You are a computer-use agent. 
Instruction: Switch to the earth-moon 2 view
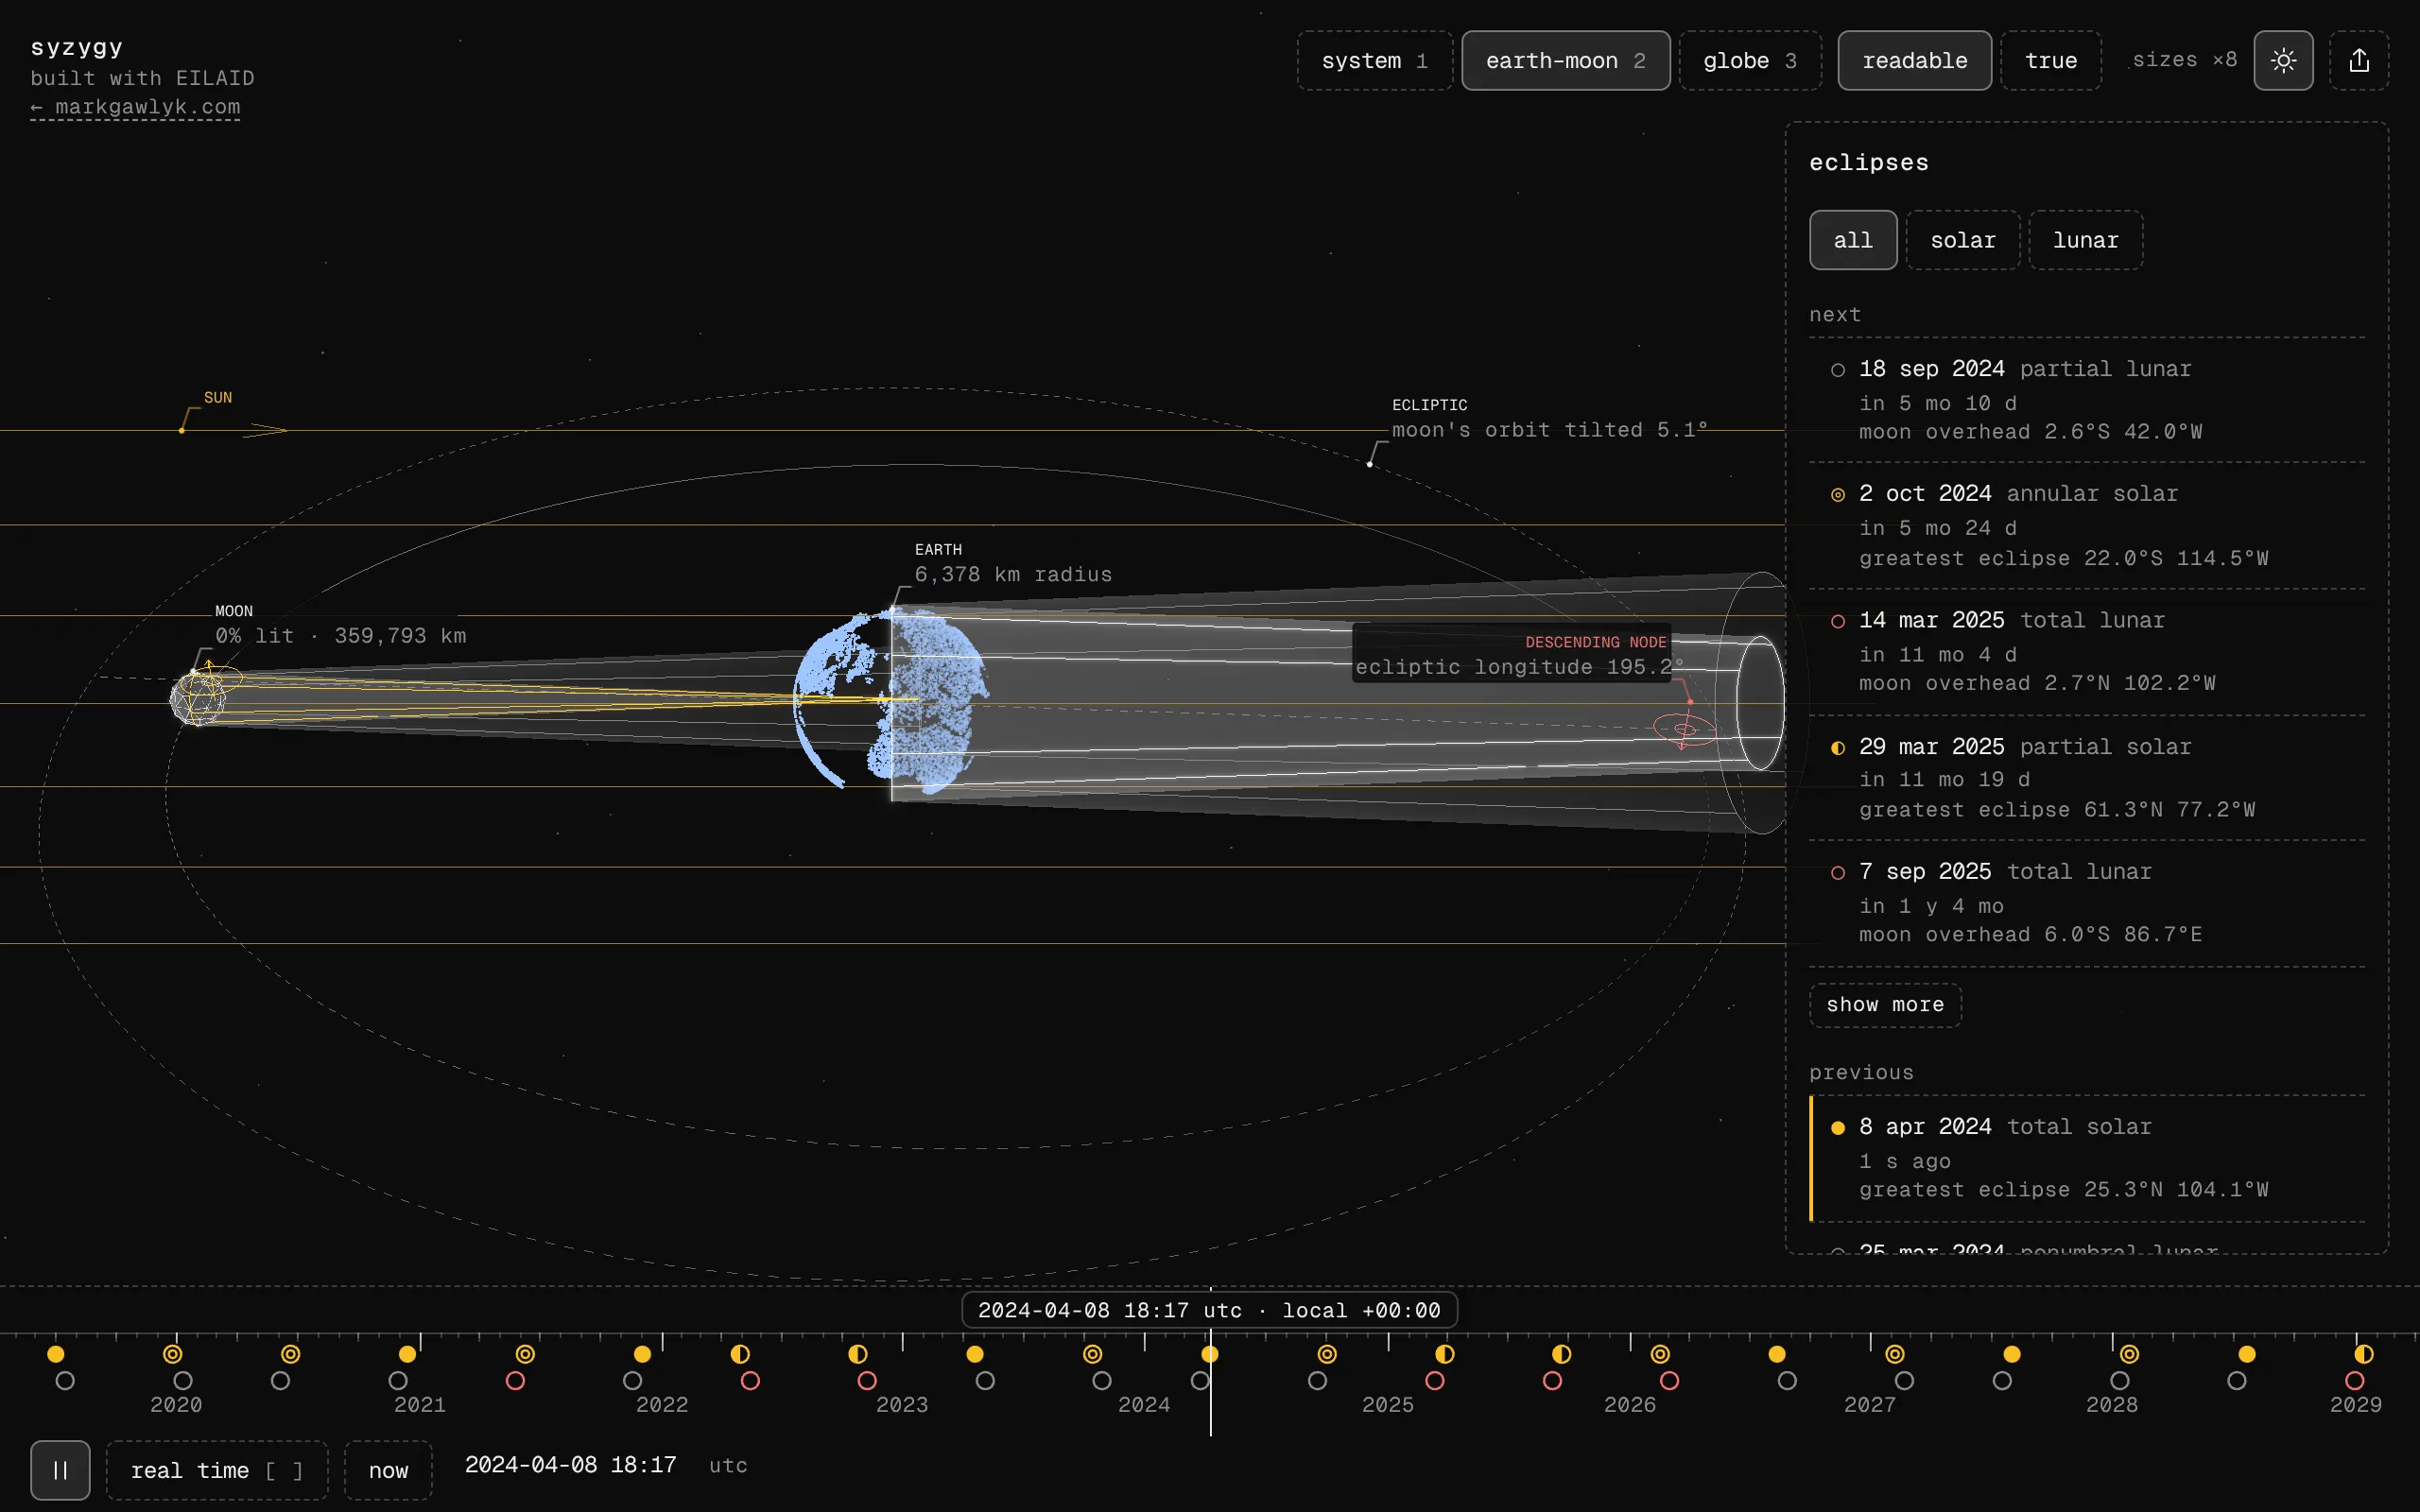1565,60
